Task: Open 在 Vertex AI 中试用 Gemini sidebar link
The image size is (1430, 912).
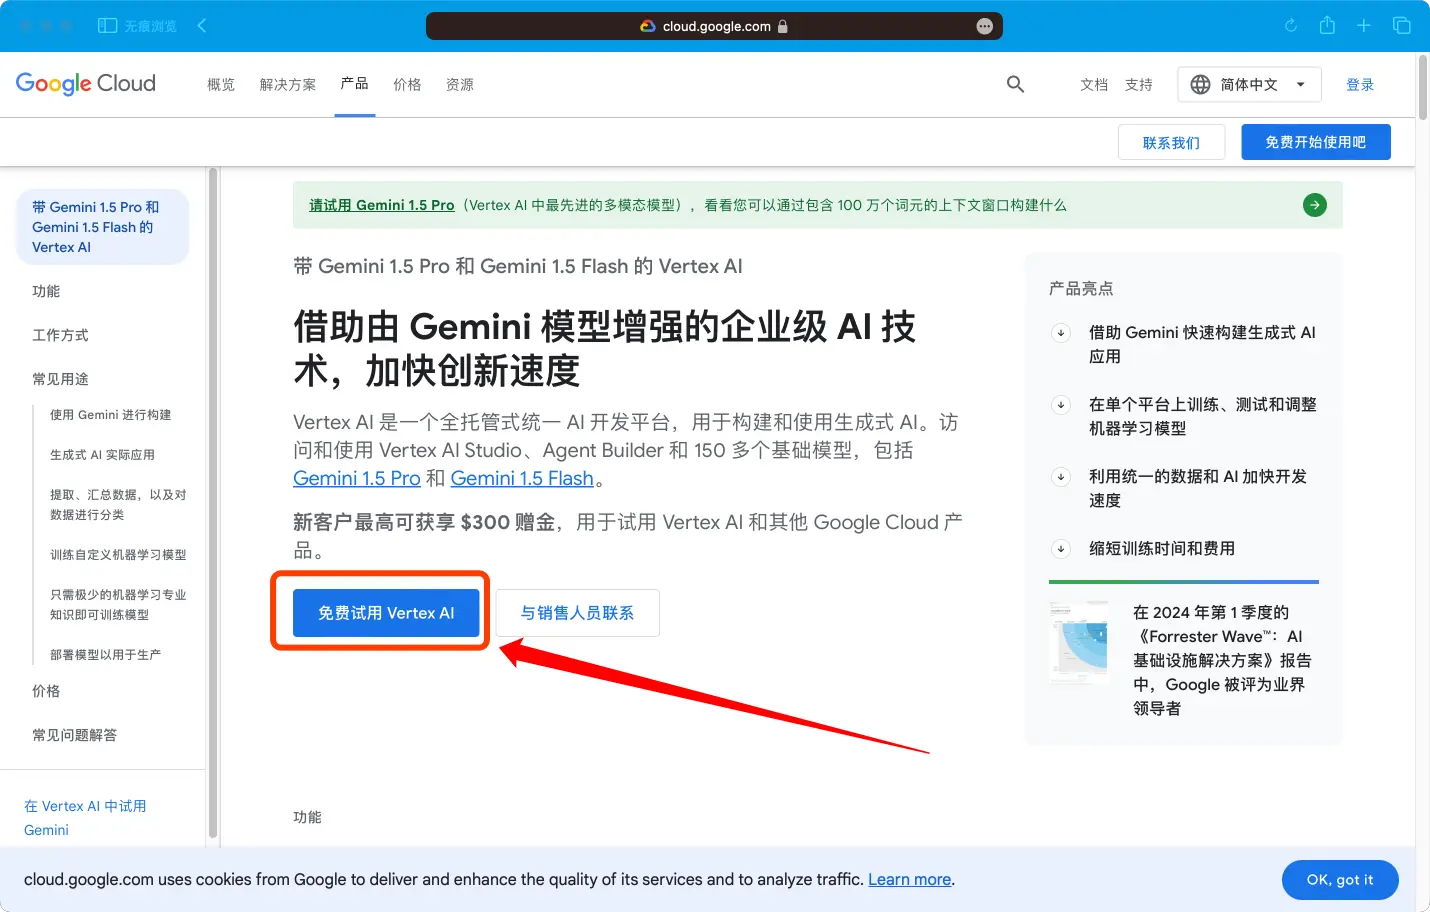Action: (x=85, y=818)
